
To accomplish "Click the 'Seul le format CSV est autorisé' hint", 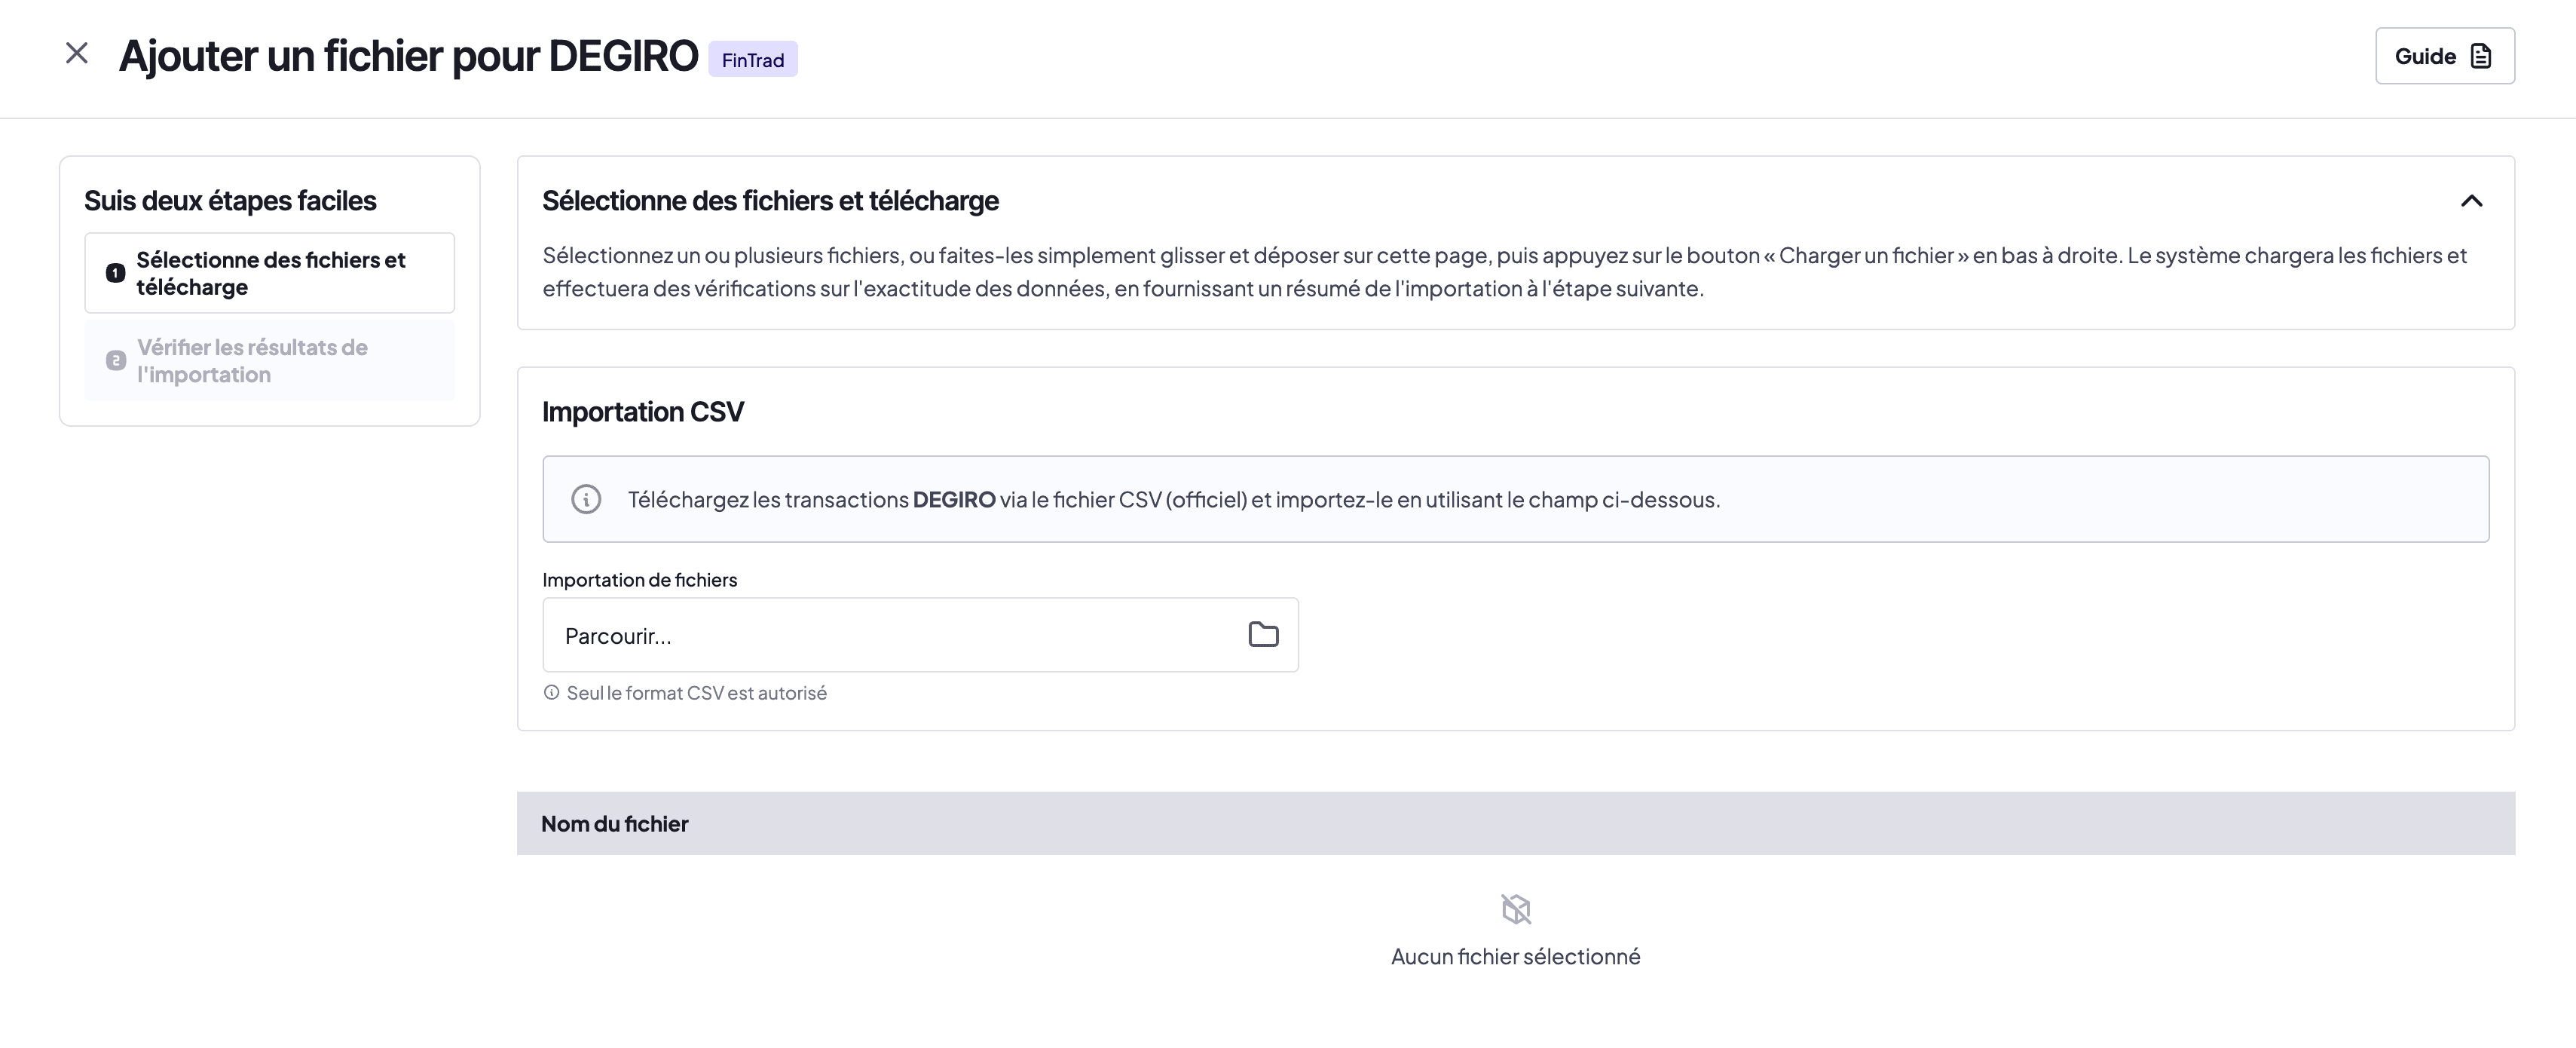I will (x=697, y=693).
